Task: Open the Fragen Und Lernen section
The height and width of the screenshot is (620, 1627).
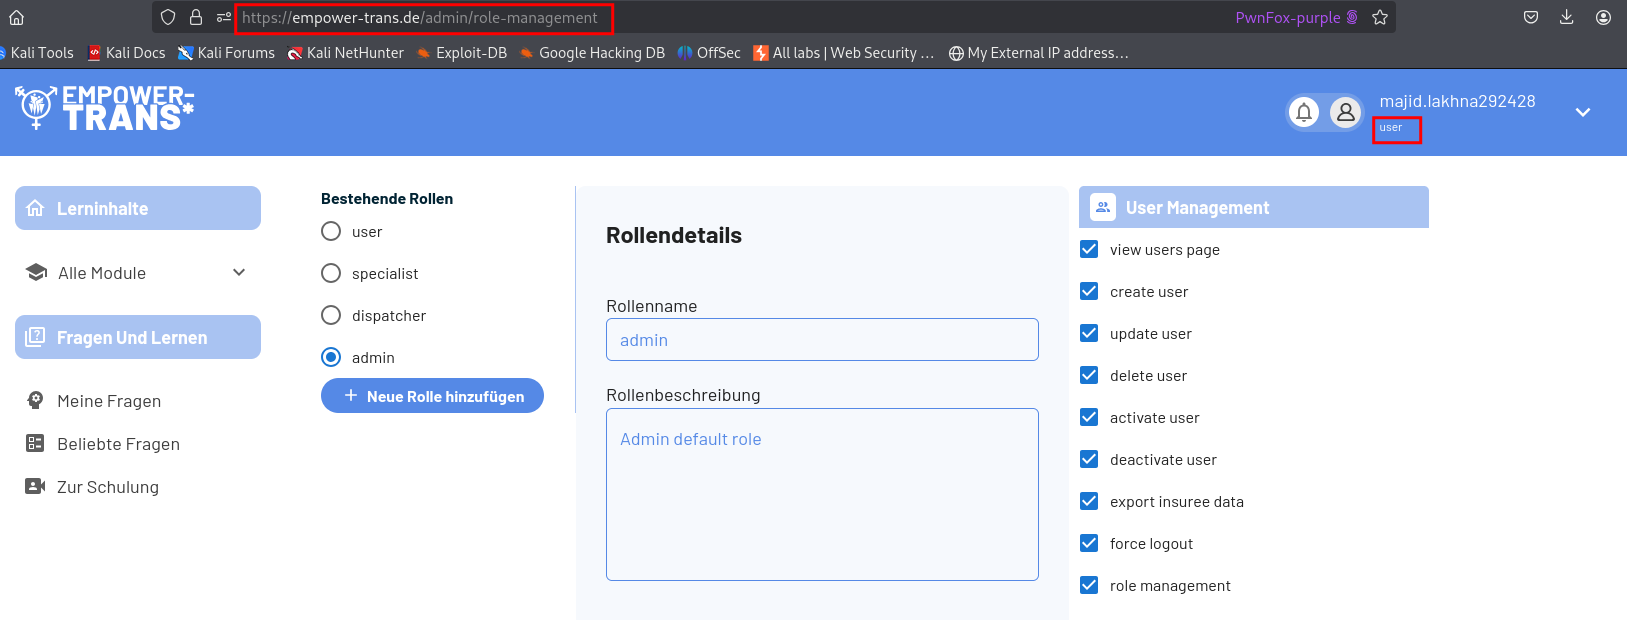Action: coord(138,337)
